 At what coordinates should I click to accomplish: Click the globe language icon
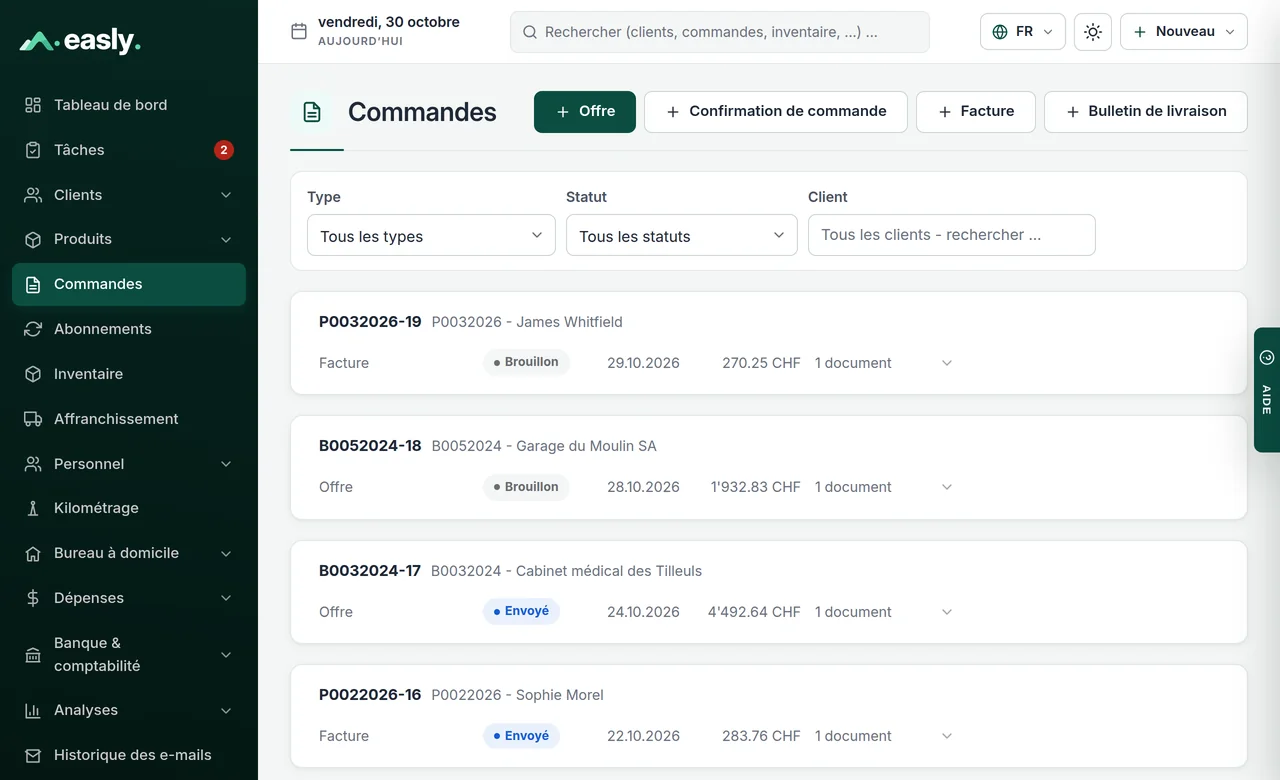pos(1000,32)
